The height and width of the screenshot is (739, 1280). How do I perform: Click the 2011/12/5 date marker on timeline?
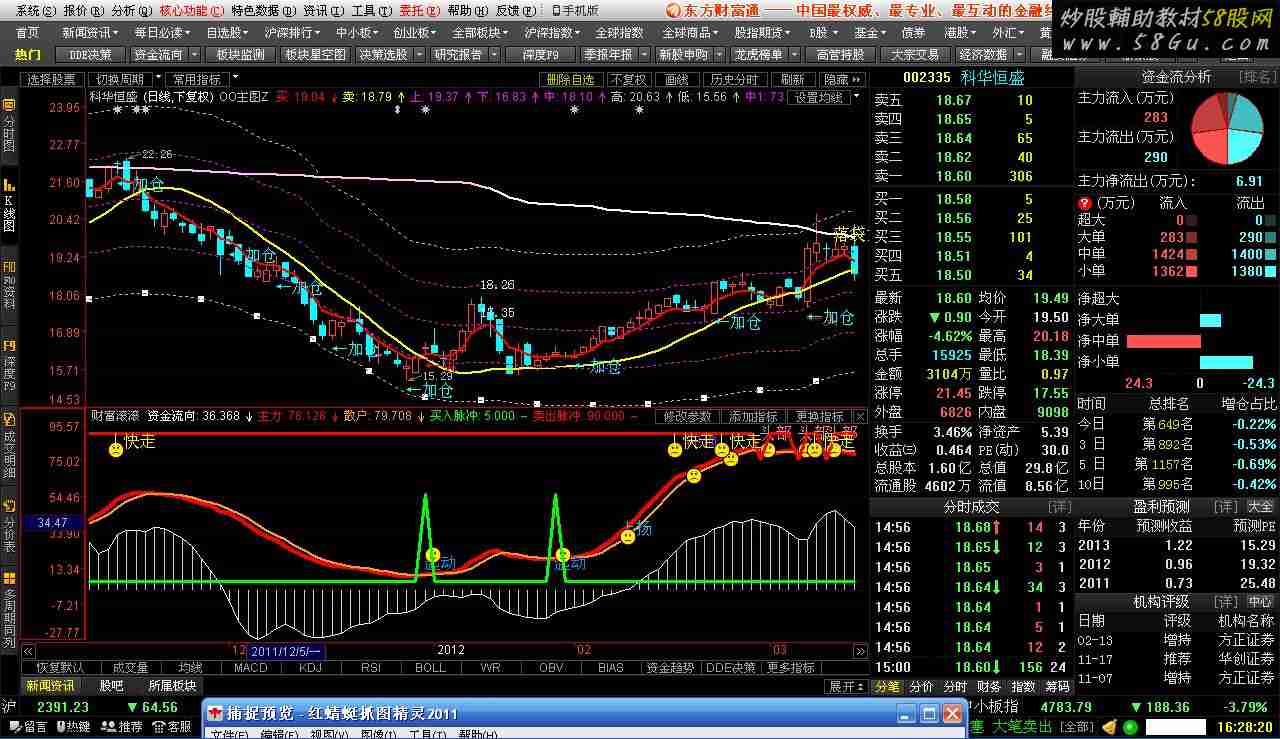(285, 651)
